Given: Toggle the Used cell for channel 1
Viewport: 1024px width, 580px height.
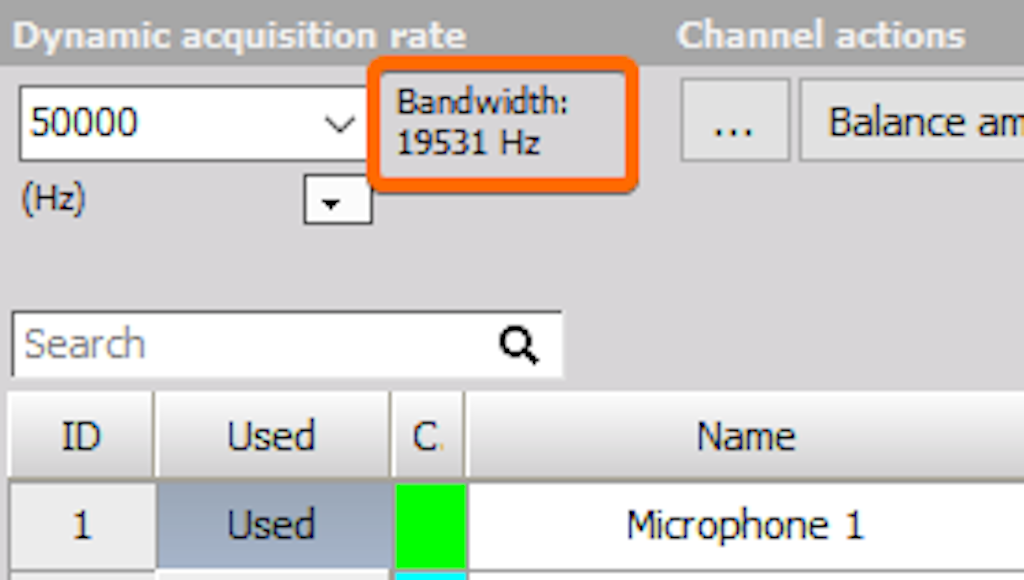Looking at the screenshot, I should (x=273, y=525).
